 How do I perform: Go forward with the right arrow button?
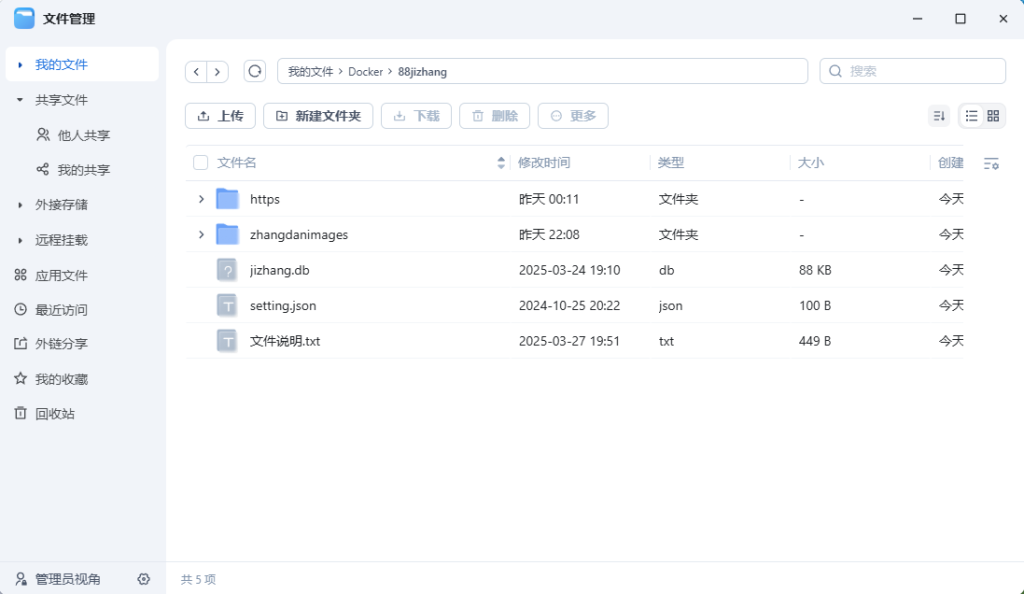click(x=217, y=71)
